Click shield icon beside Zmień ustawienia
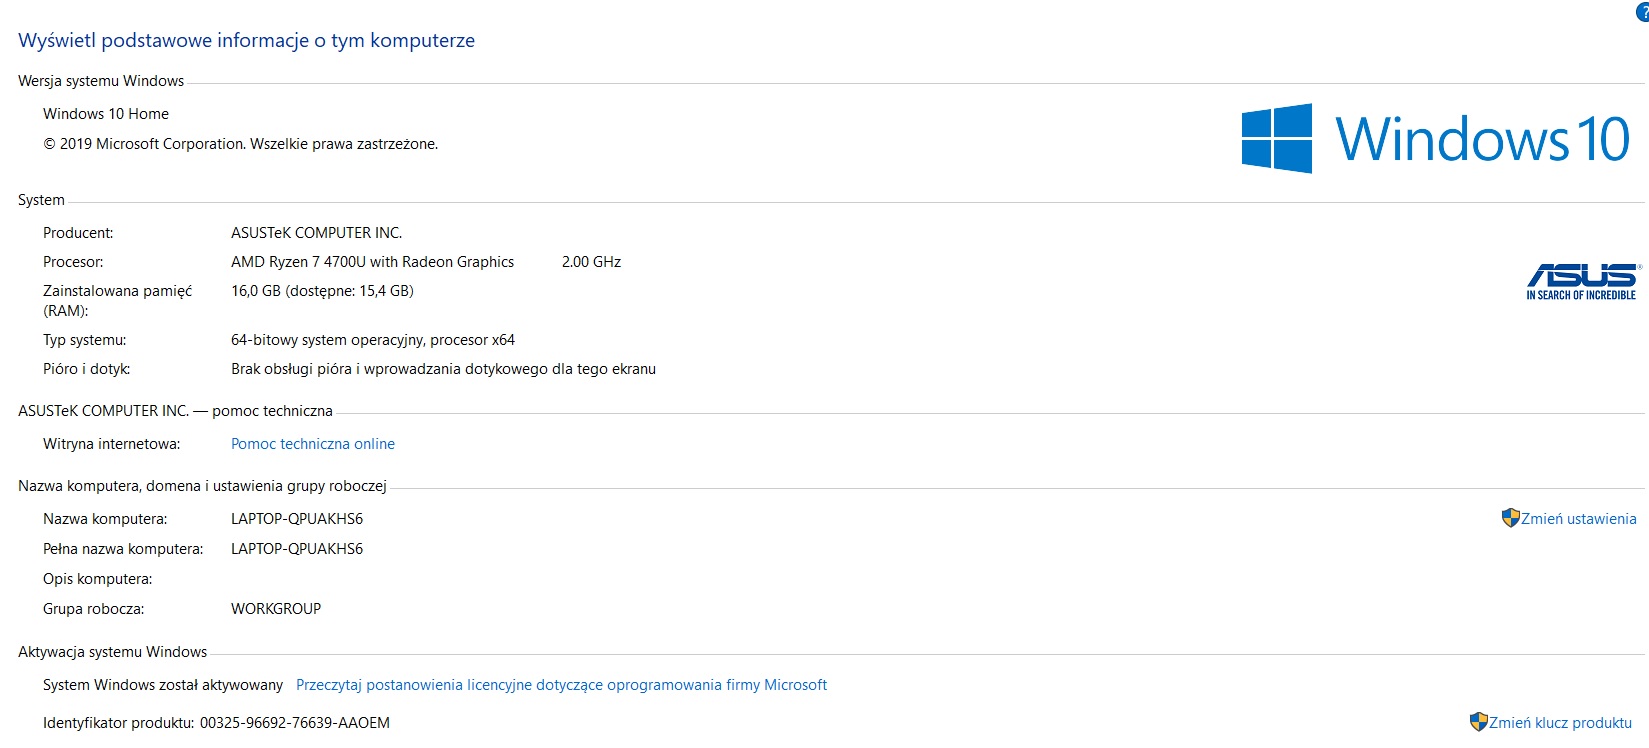 click(1510, 518)
